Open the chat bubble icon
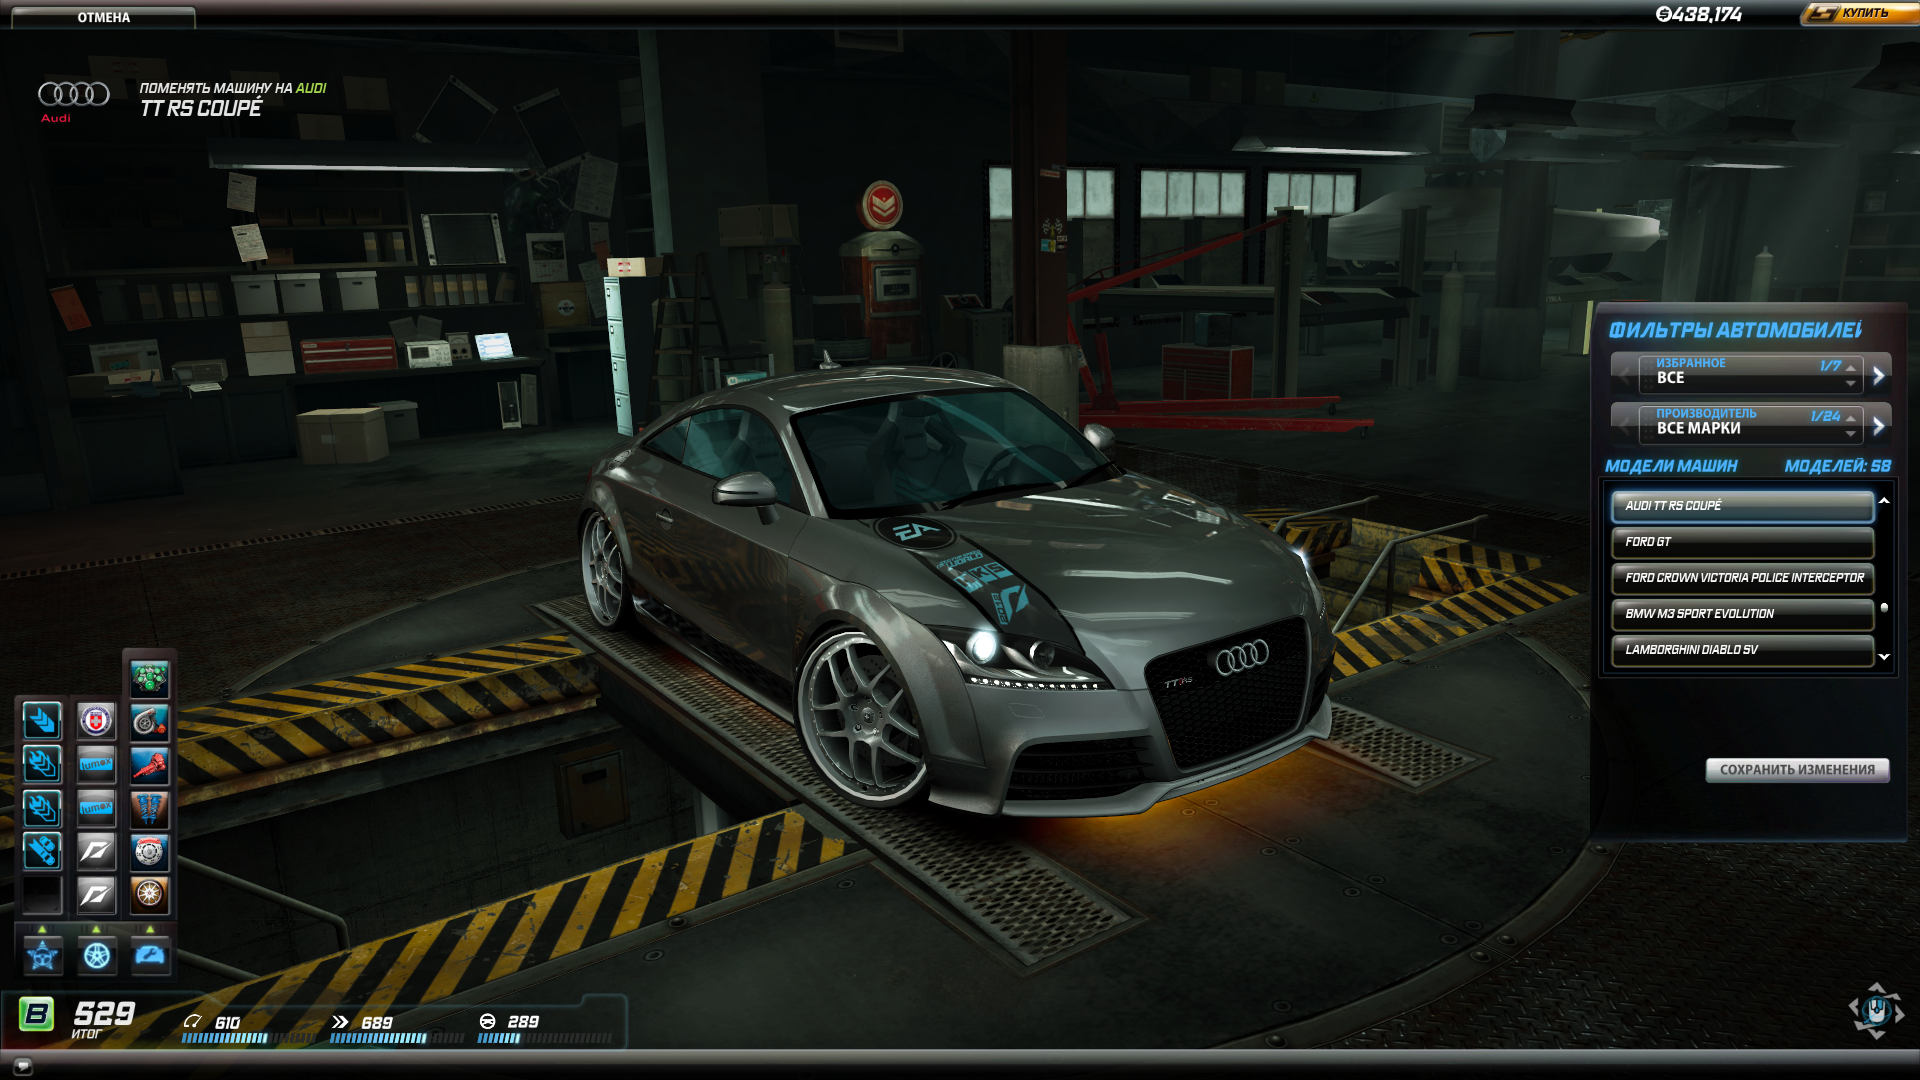 (23, 1065)
